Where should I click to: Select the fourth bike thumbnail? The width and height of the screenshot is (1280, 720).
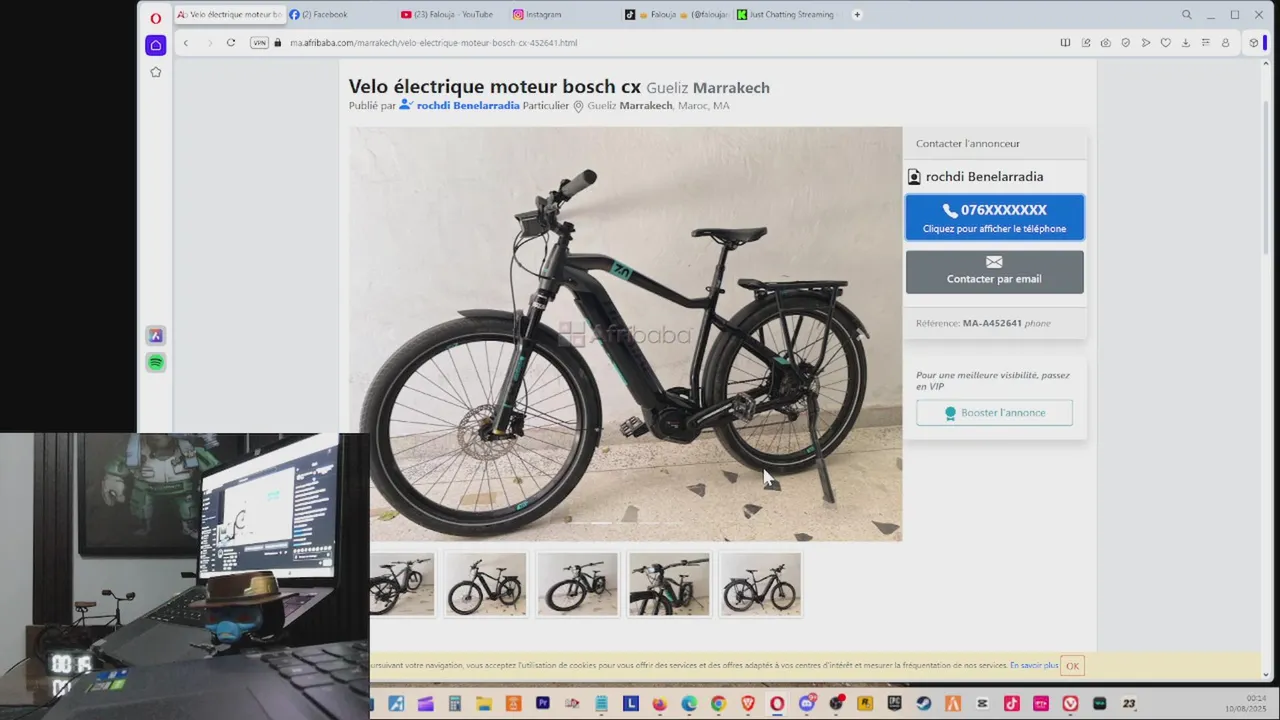(669, 585)
